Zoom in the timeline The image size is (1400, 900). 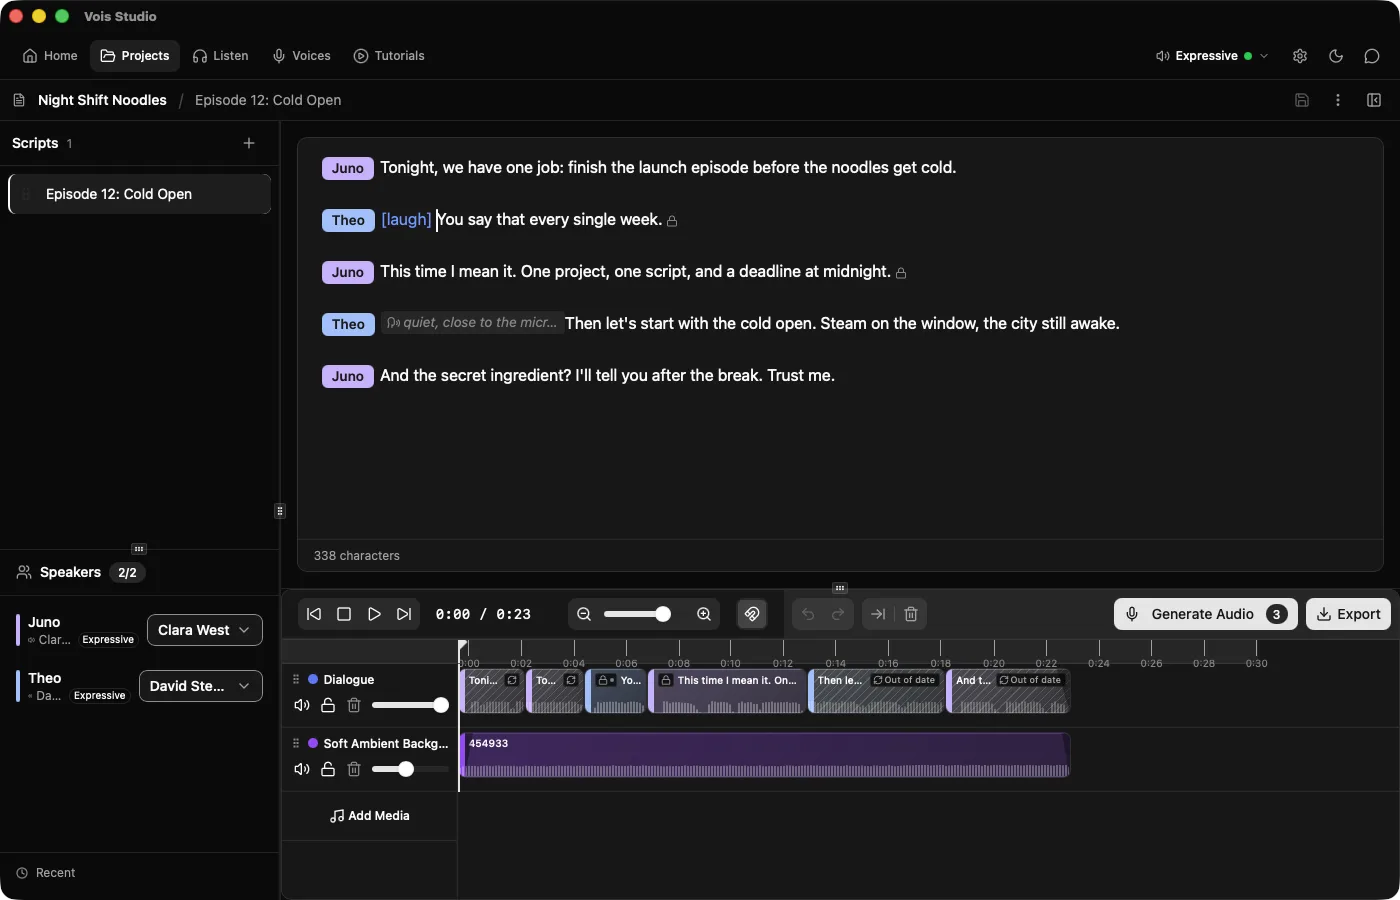pyautogui.click(x=704, y=614)
